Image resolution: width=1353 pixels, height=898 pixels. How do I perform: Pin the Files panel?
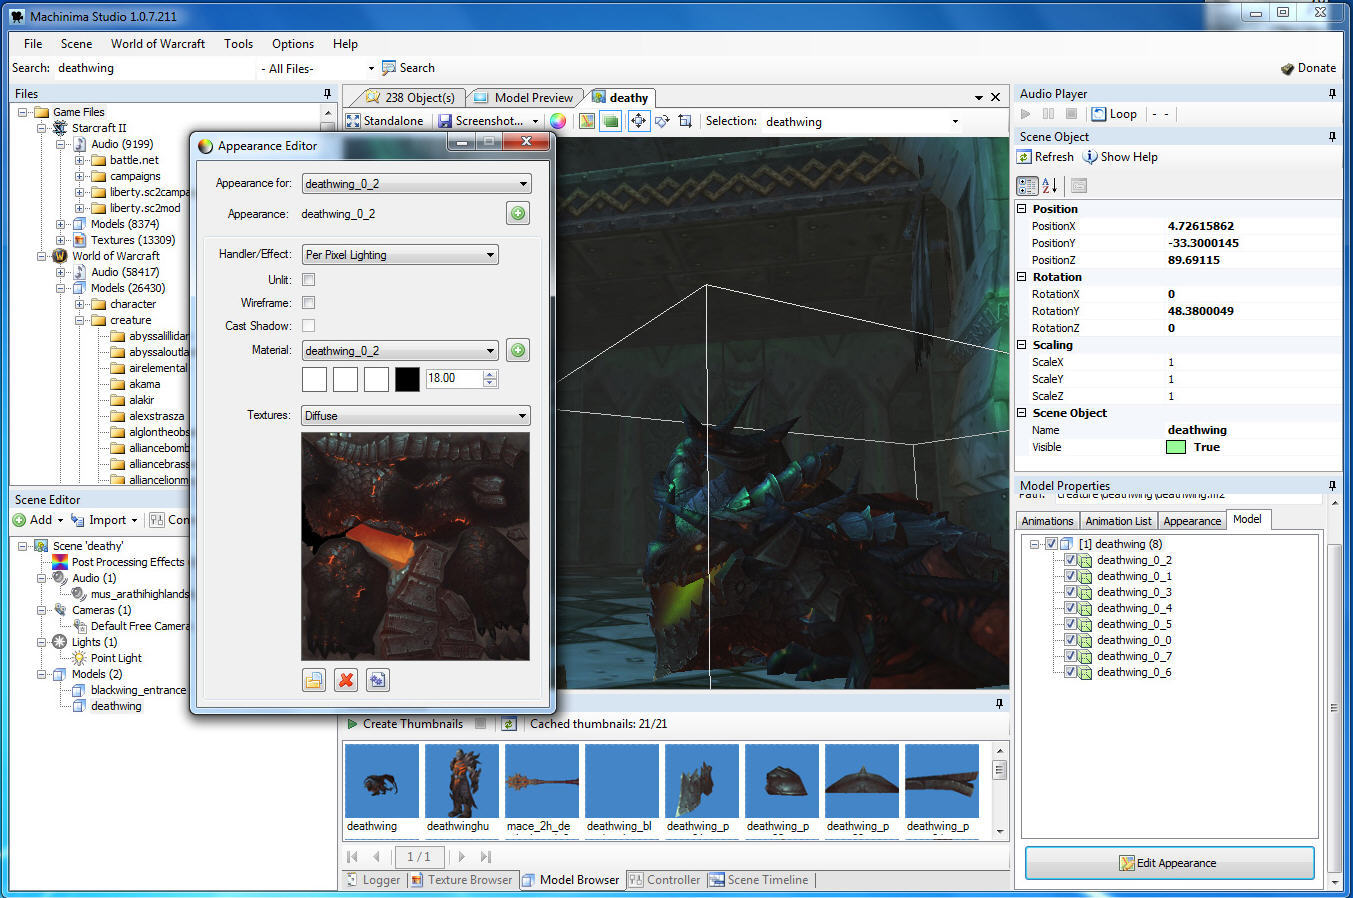327,93
